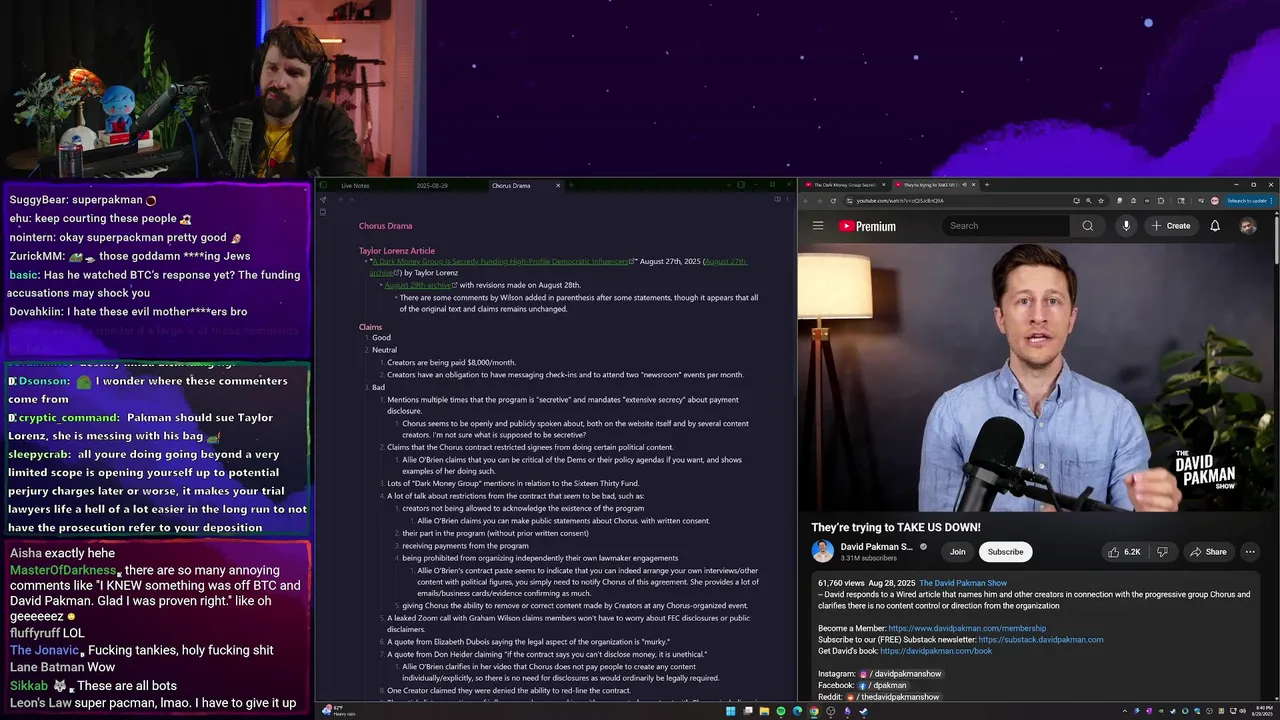Open the note's more options dots in Obsidian
This screenshot has height=720, width=1280.
(x=787, y=200)
